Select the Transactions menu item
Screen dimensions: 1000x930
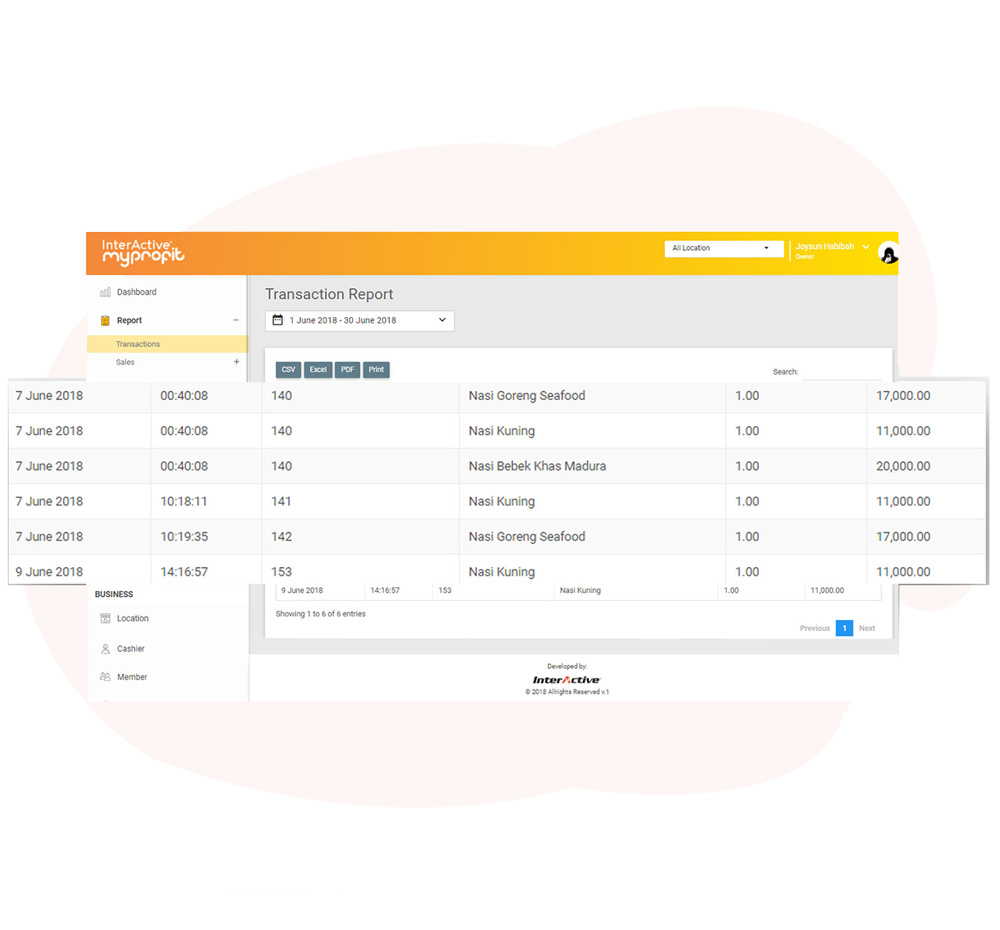coord(137,343)
